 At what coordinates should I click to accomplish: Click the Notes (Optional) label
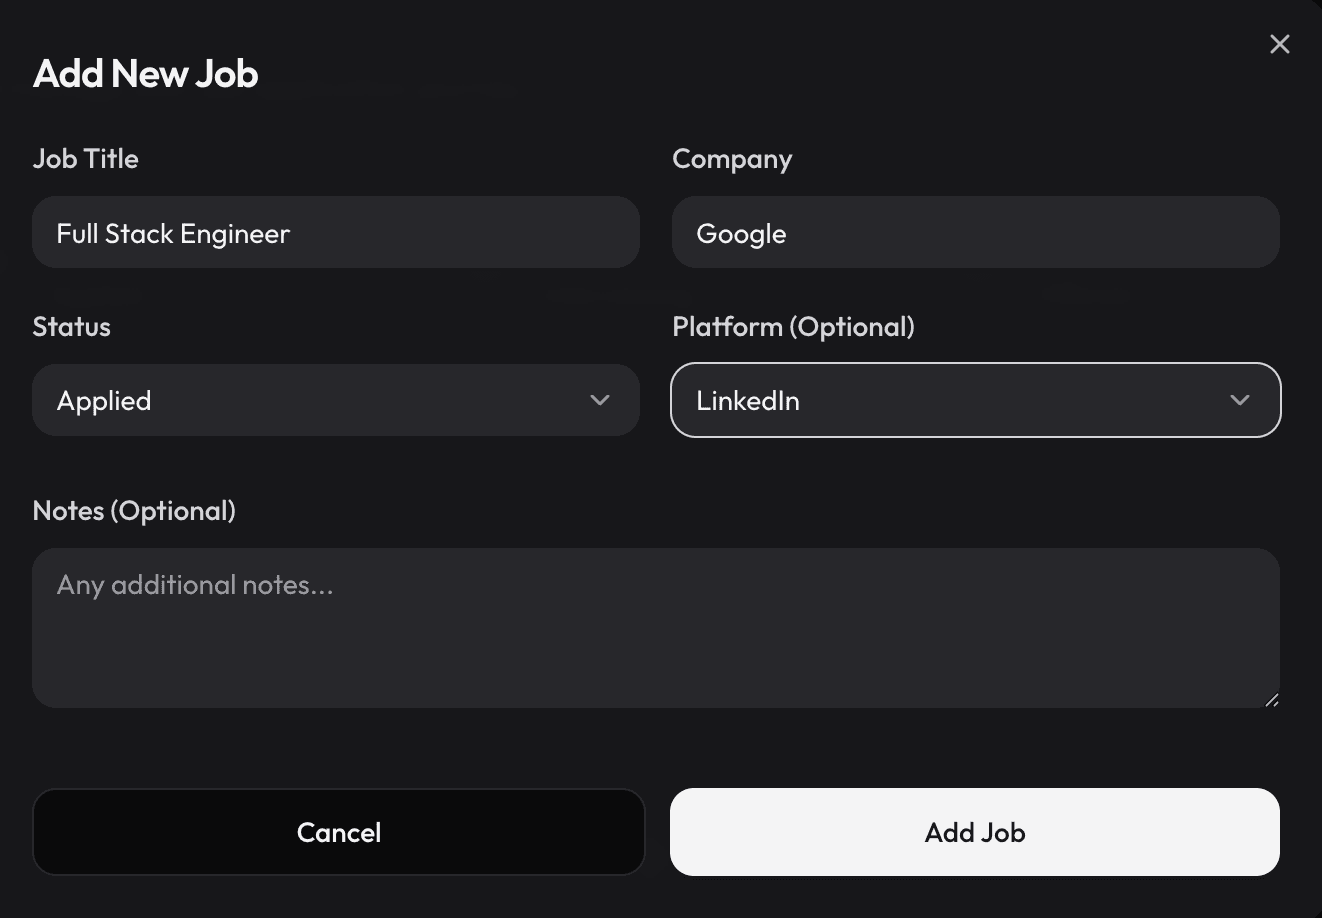[134, 510]
